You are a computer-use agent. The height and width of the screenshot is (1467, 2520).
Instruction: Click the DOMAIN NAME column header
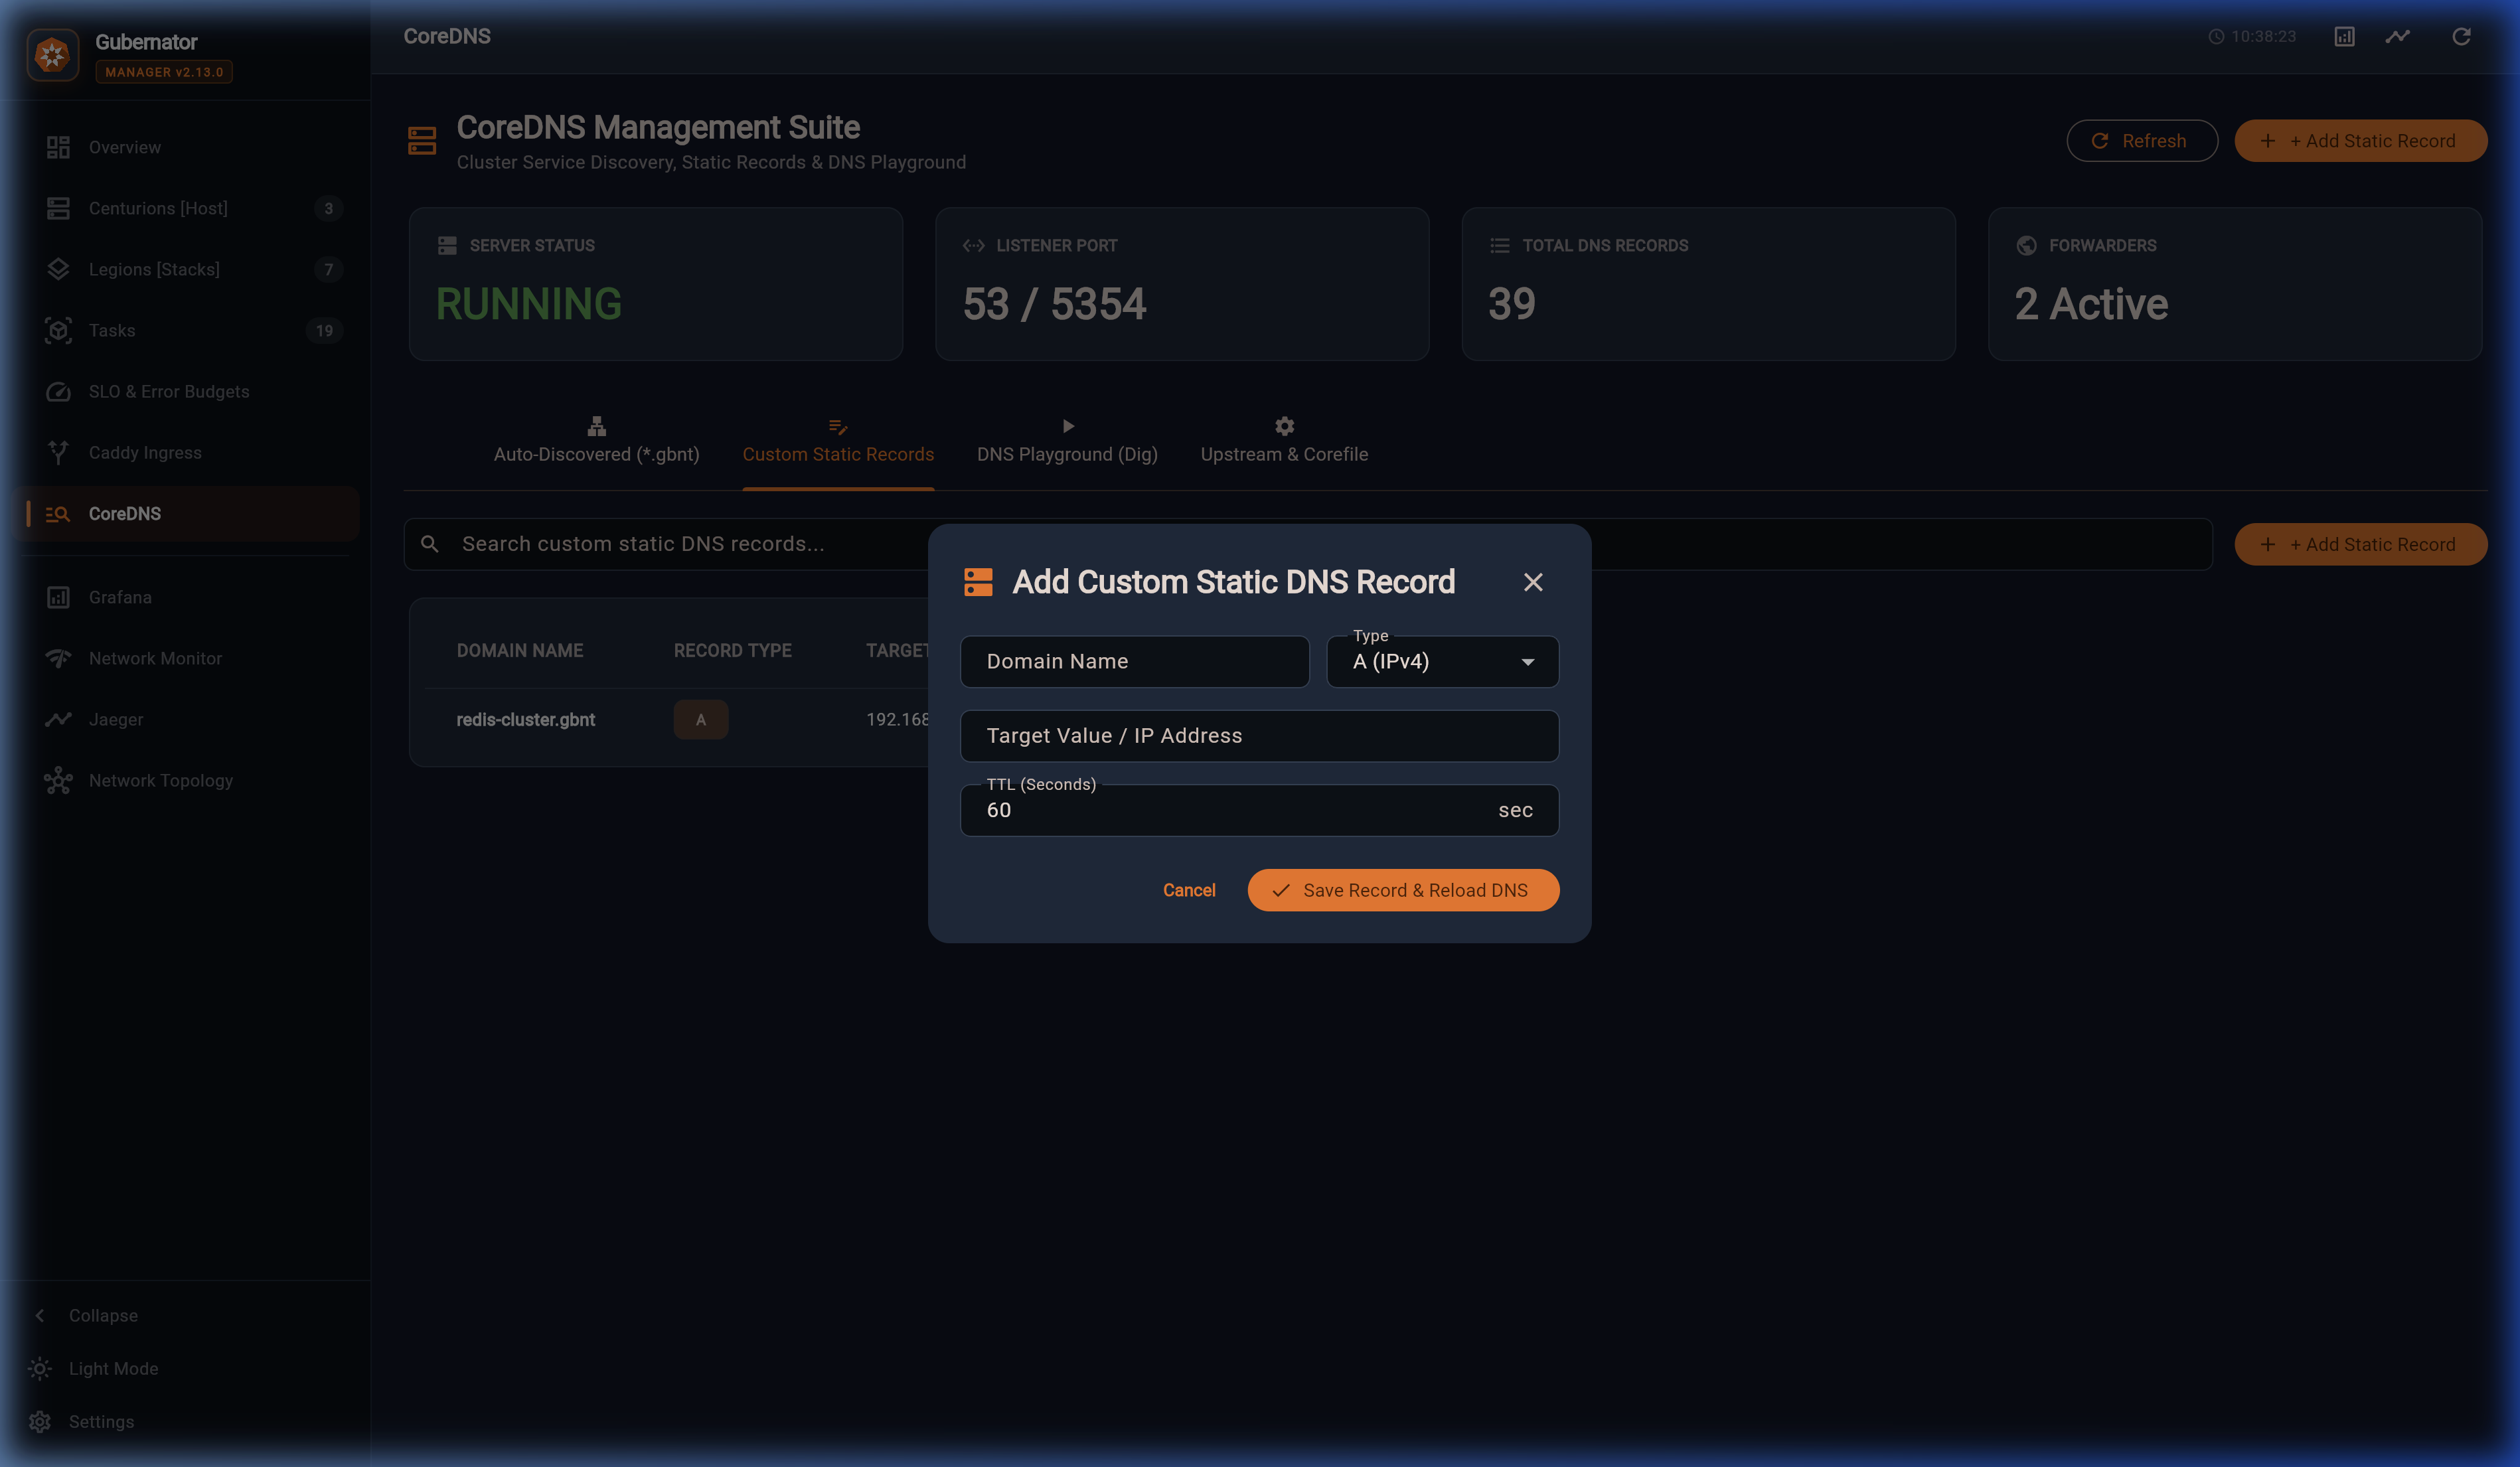pyautogui.click(x=520, y=651)
